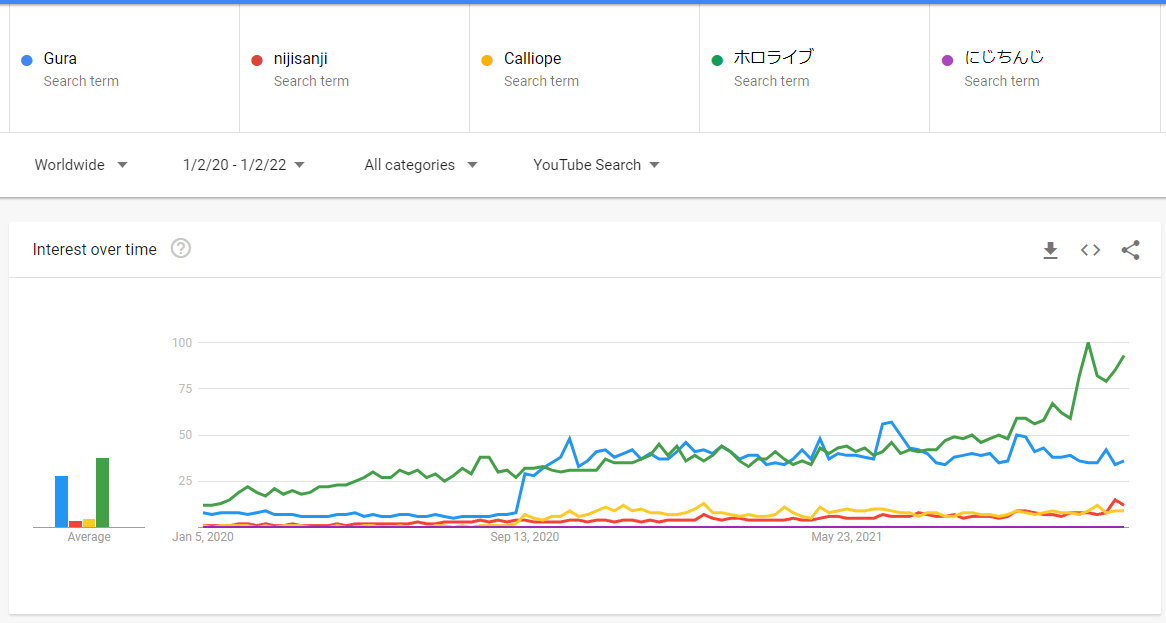
Task: Open the All categories dropdown
Action: click(x=421, y=165)
